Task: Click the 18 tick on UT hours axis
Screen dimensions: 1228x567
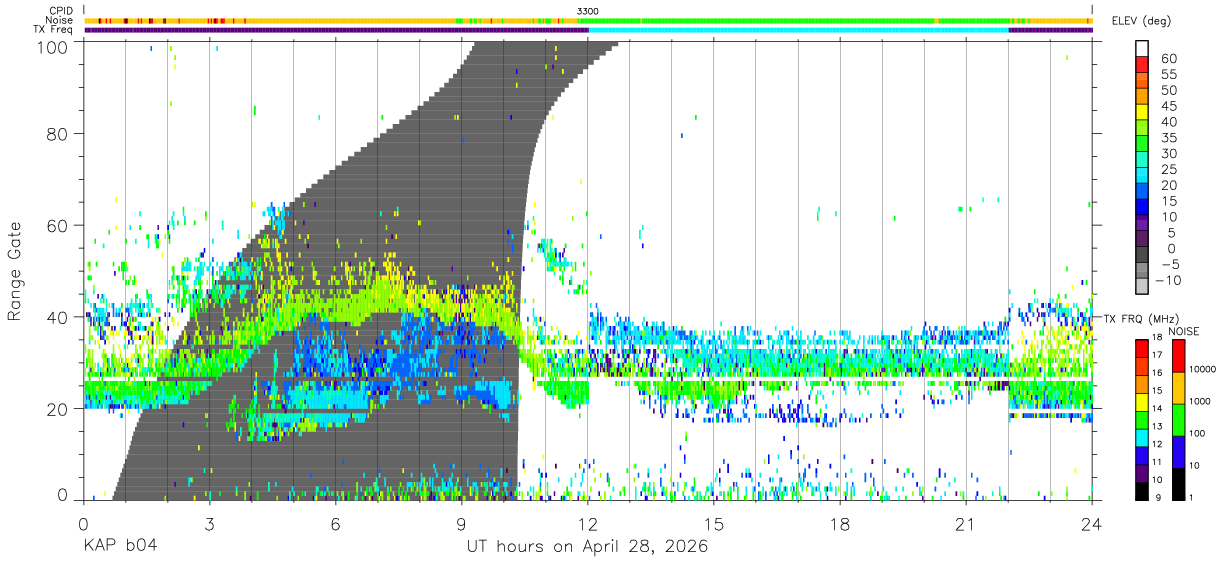Action: coord(840,525)
